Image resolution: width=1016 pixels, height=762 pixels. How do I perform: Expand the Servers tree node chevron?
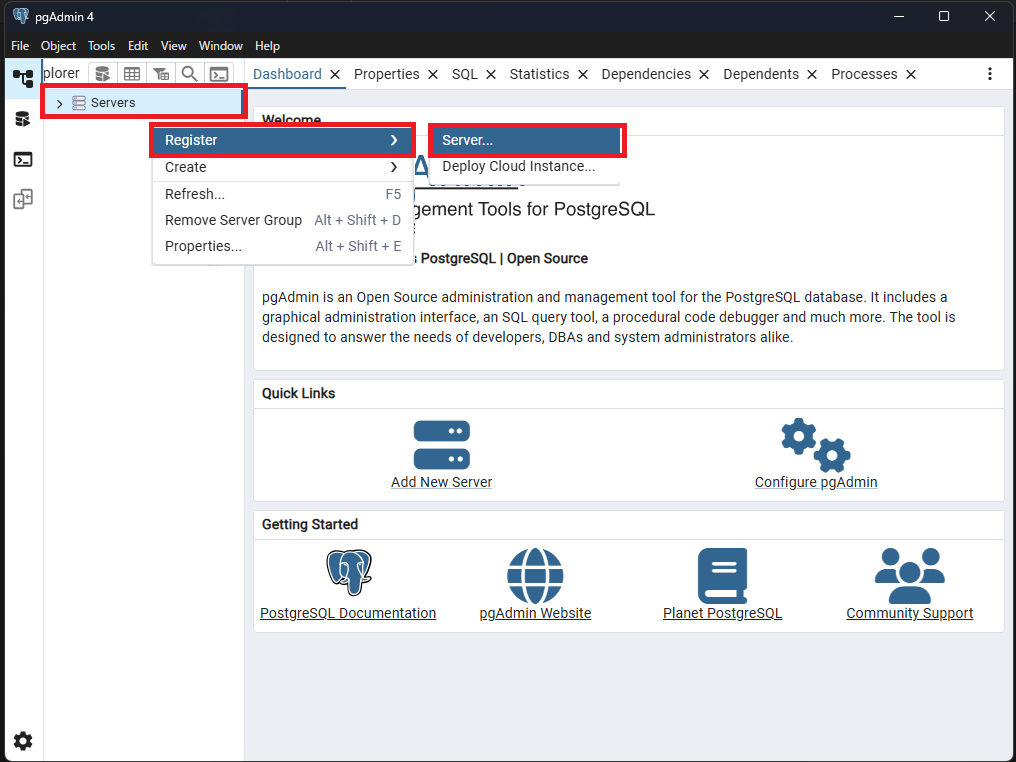(x=60, y=103)
